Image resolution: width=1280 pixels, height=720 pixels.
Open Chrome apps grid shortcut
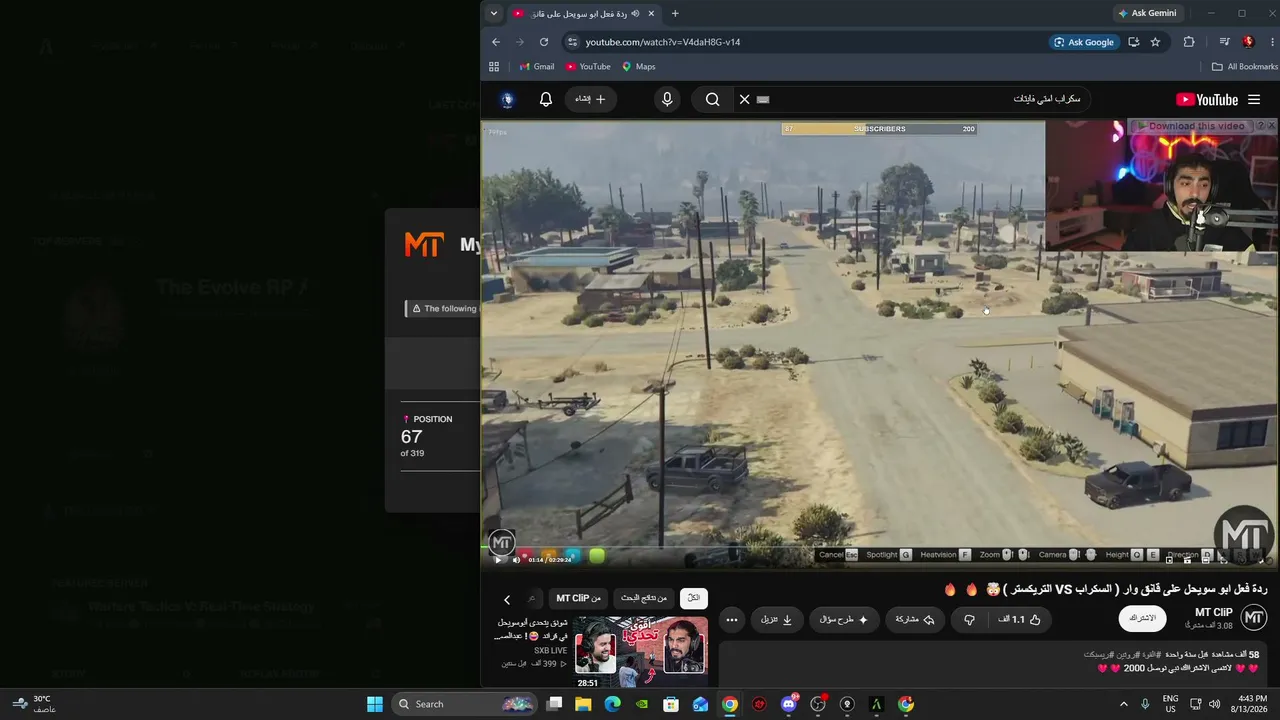click(x=494, y=67)
